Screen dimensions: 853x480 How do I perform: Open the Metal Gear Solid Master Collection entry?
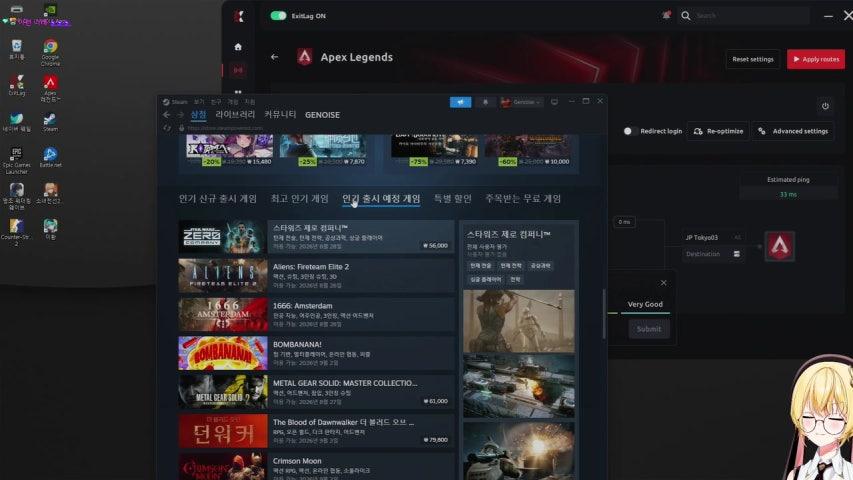coord(316,392)
